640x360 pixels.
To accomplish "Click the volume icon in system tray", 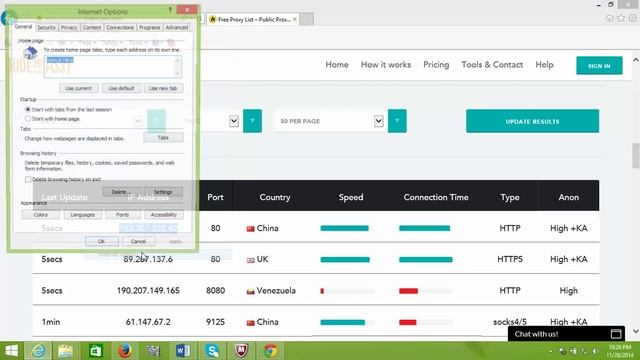I will 595,351.
